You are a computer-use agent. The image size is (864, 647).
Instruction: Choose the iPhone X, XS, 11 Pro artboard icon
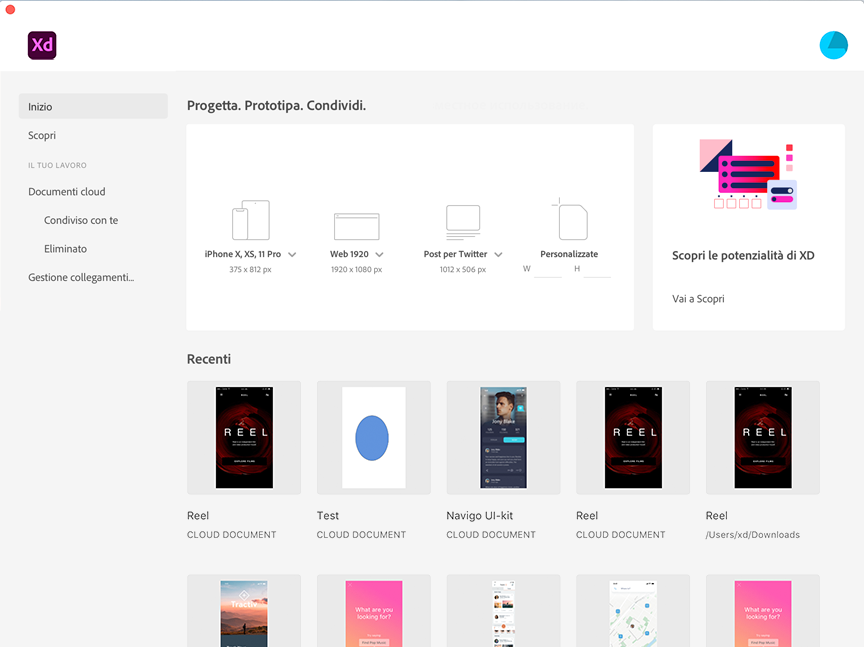251,220
